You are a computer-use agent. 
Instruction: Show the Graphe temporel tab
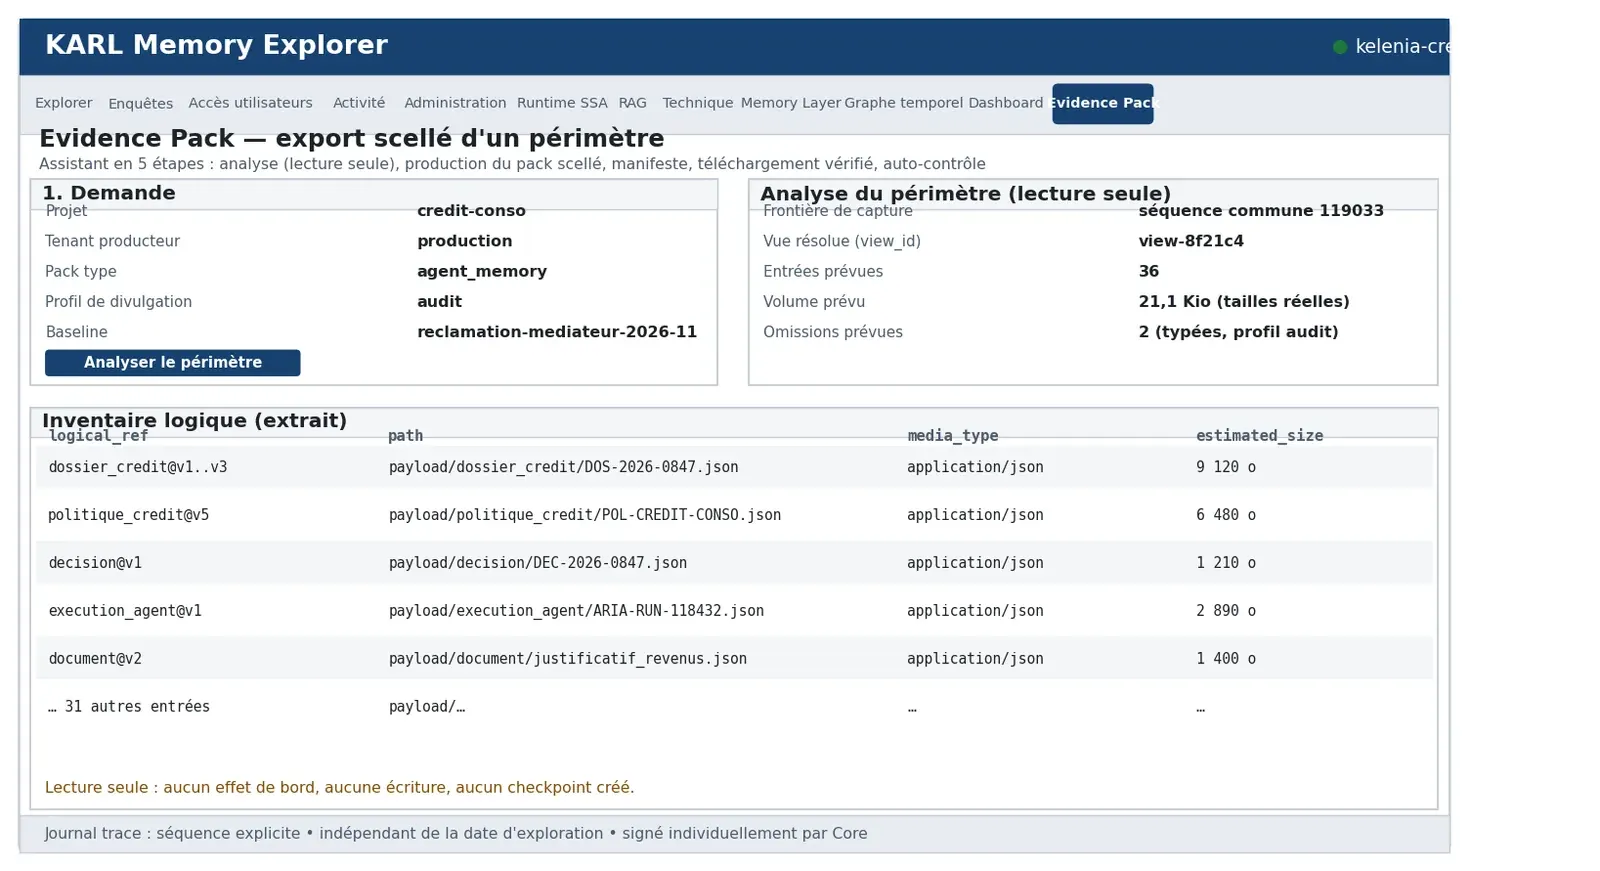(x=904, y=103)
